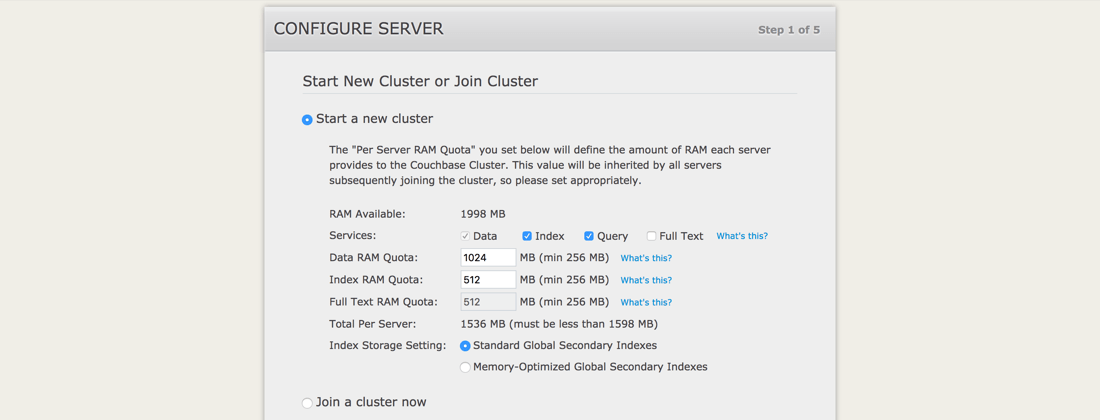Click the Data RAM Quota label
Image resolution: width=1100 pixels, height=420 pixels.
click(373, 258)
